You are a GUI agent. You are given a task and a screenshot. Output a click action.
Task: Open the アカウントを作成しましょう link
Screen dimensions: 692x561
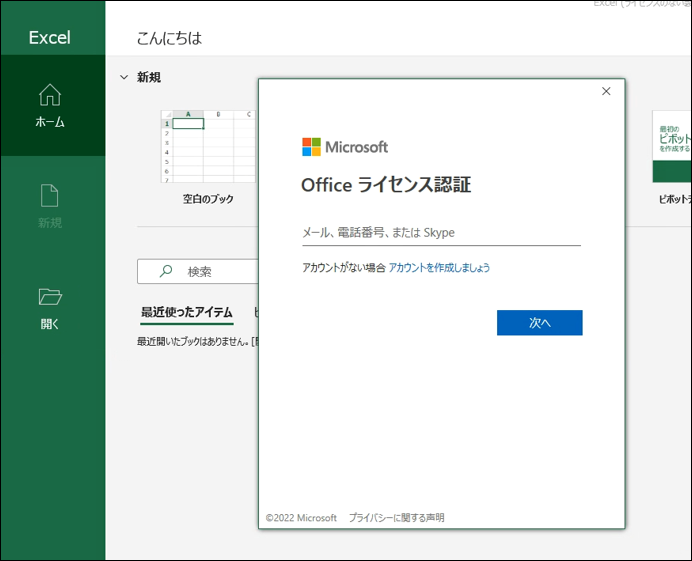click(x=439, y=268)
